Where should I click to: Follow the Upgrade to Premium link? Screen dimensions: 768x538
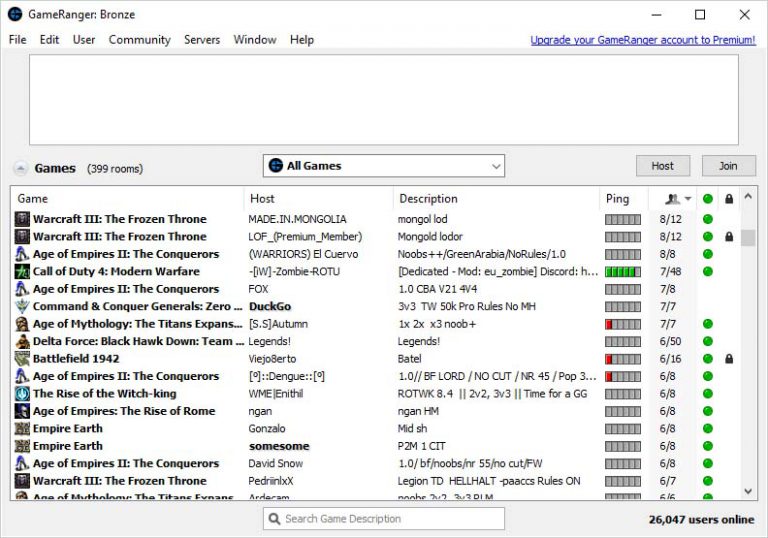coord(642,40)
